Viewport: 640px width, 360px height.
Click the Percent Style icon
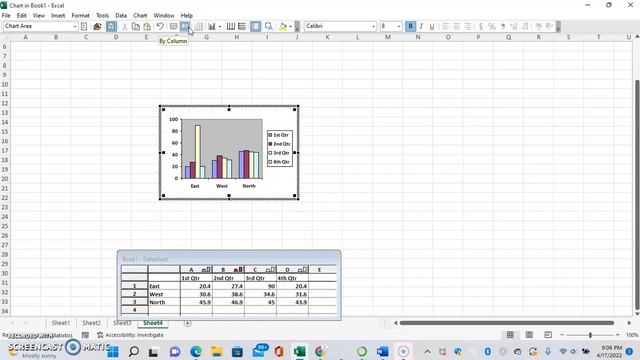point(492,26)
